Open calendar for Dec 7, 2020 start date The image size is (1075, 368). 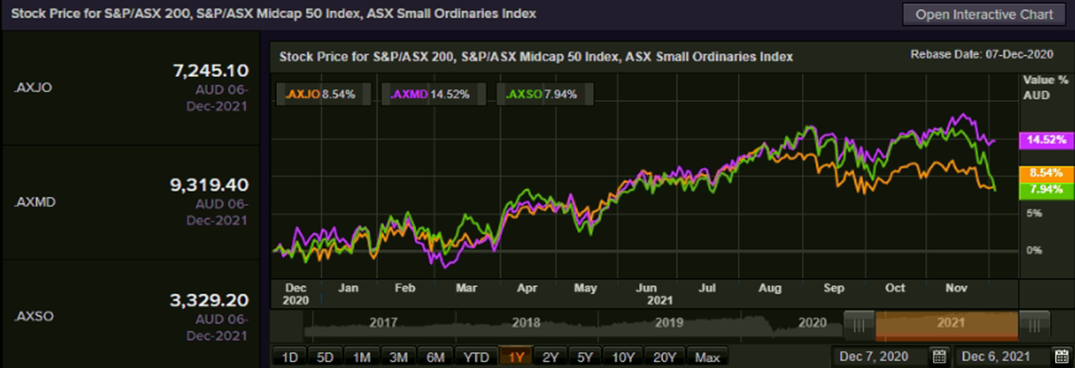pyautogui.click(x=939, y=356)
